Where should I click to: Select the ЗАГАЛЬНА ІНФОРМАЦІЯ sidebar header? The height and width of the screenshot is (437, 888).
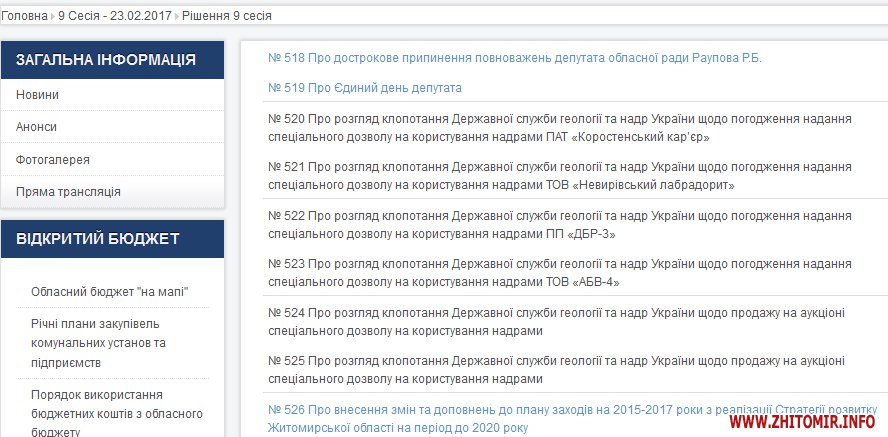(105, 60)
